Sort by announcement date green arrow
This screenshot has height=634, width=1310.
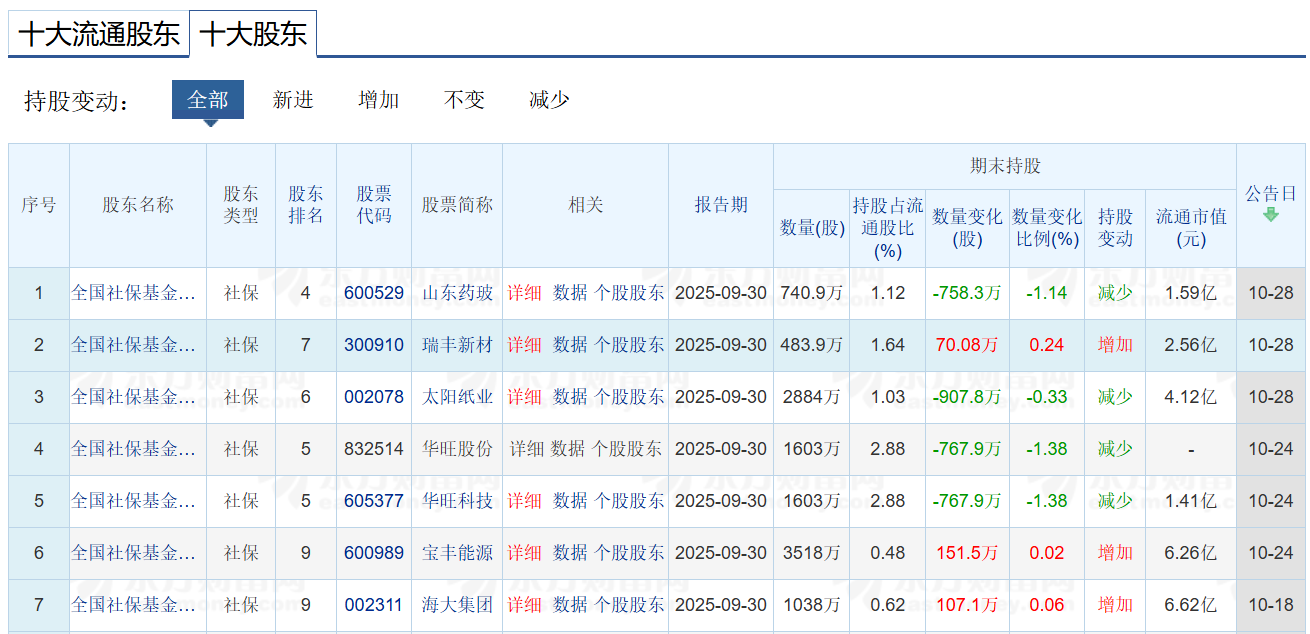pos(1270,215)
